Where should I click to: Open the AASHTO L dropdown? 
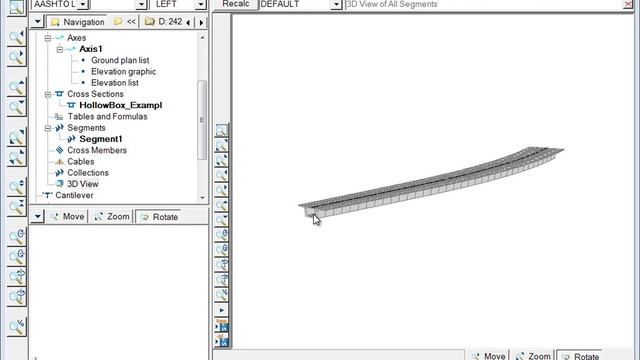click(83, 4)
